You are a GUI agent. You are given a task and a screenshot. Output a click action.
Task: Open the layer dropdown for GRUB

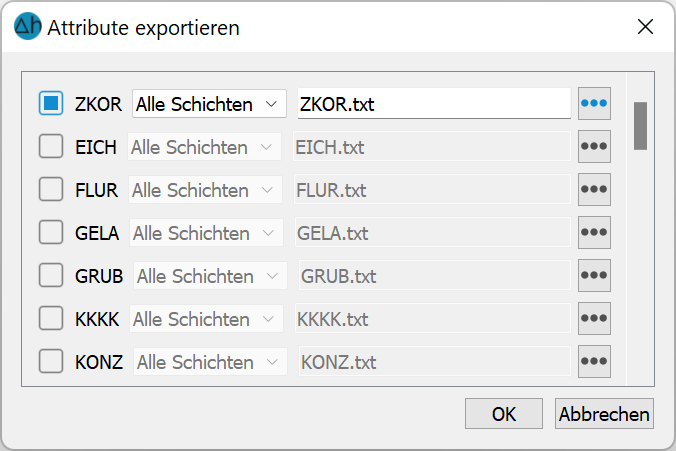[x=210, y=276]
